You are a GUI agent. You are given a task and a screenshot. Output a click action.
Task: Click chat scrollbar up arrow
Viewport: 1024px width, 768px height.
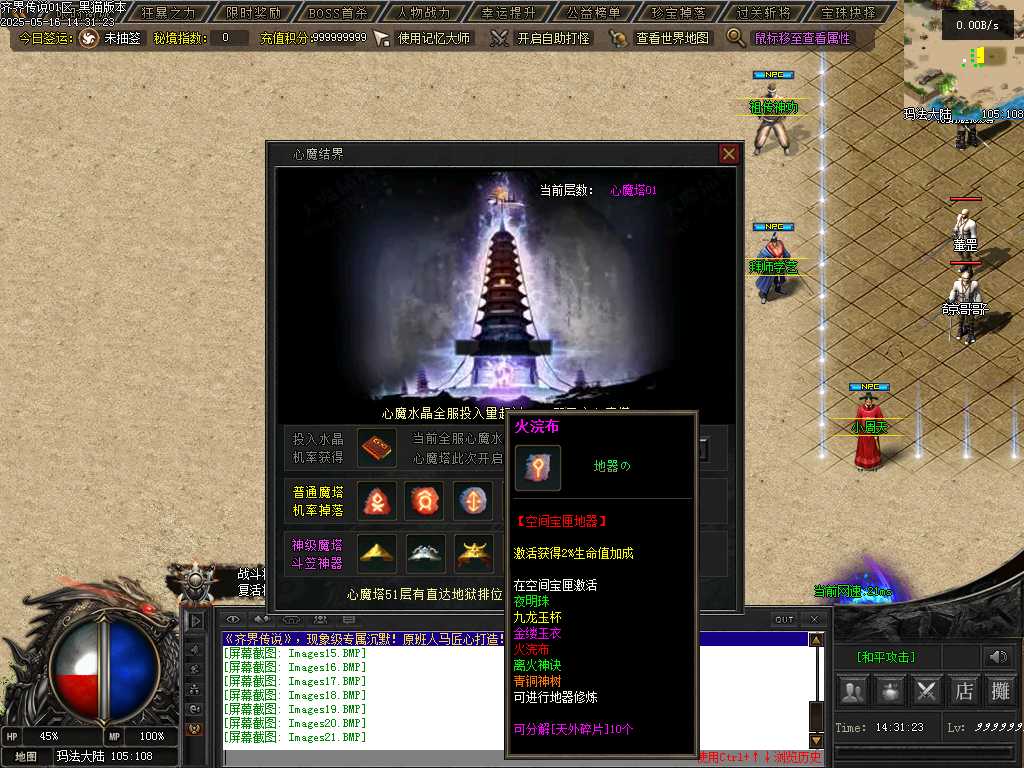816,640
